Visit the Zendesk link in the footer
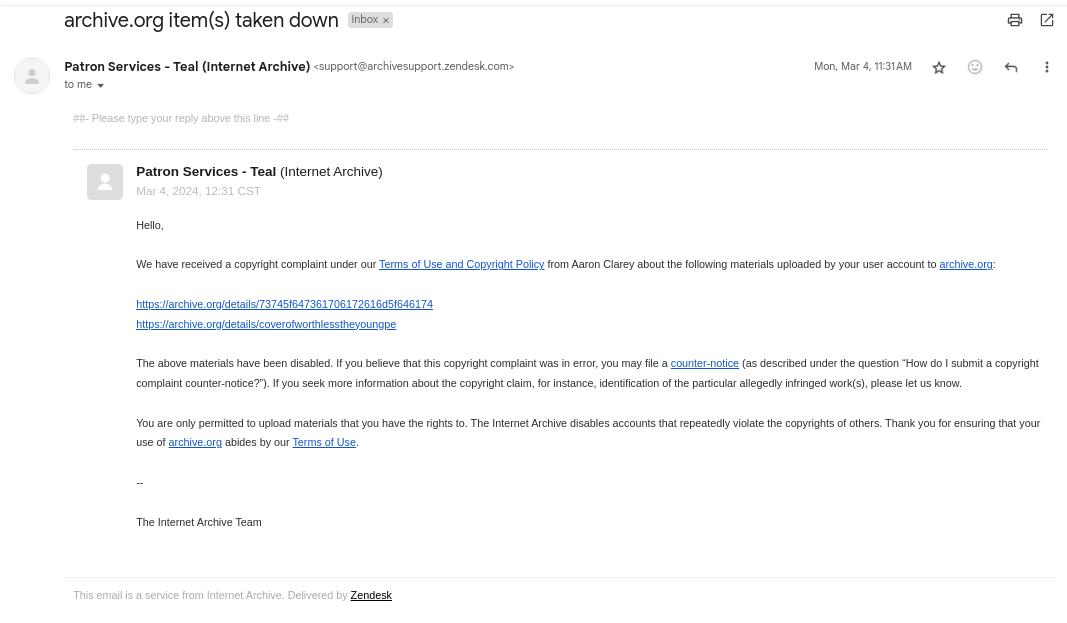This screenshot has height=623, width=1067. coord(371,595)
